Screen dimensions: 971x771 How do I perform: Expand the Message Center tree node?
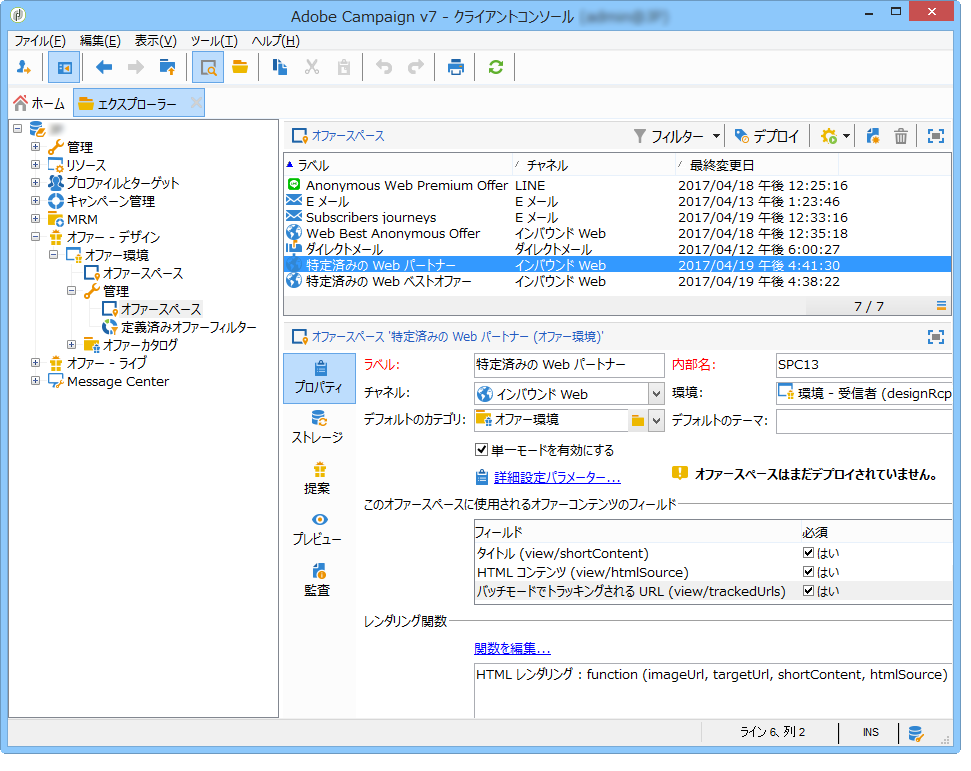tap(35, 380)
